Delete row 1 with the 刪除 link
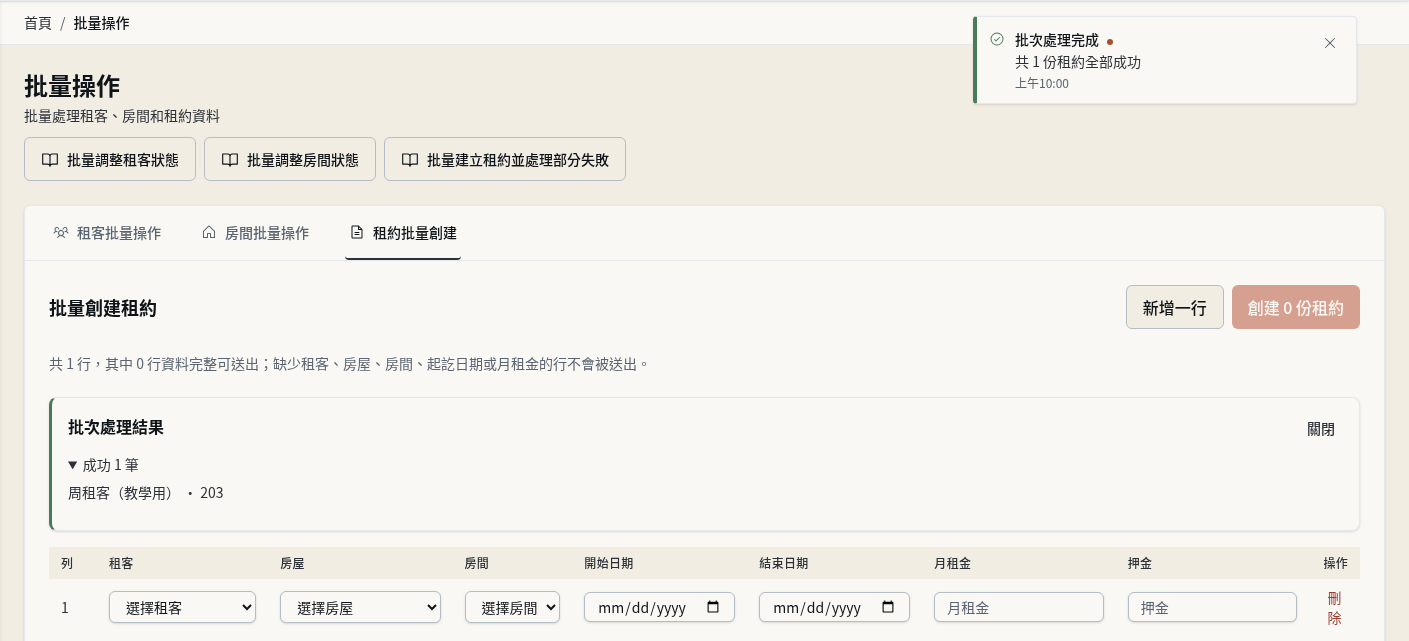Image resolution: width=1409 pixels, height=641 pixels. click(1335, 608)
